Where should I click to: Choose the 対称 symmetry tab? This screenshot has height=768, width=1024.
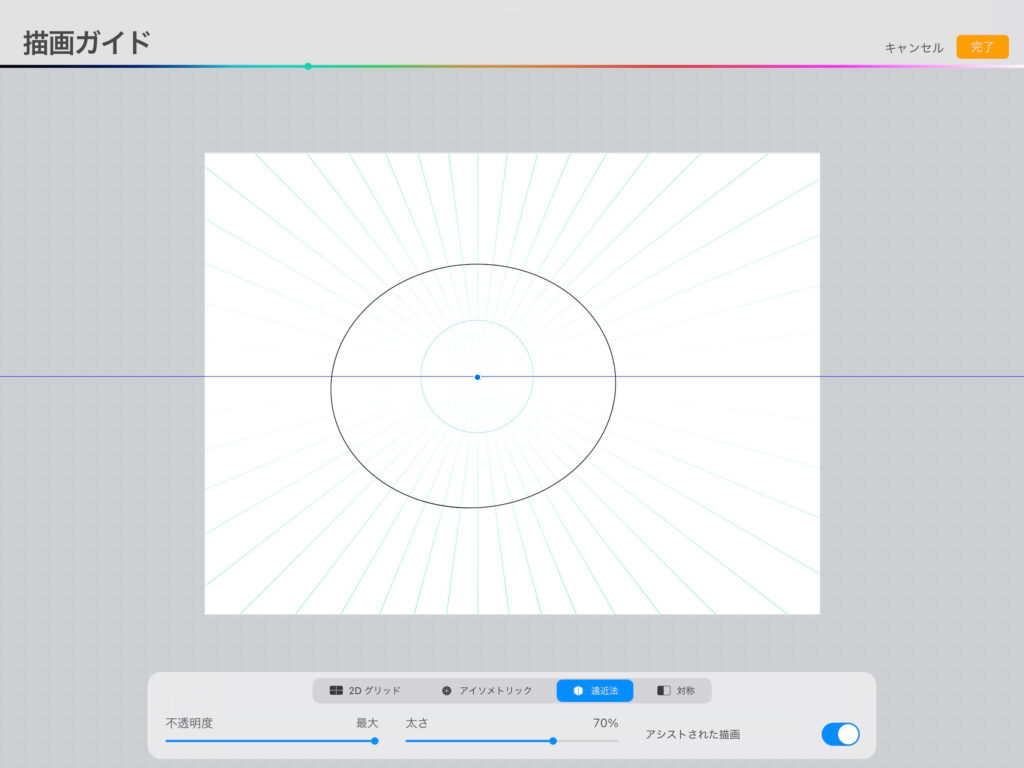click(677, 690)
